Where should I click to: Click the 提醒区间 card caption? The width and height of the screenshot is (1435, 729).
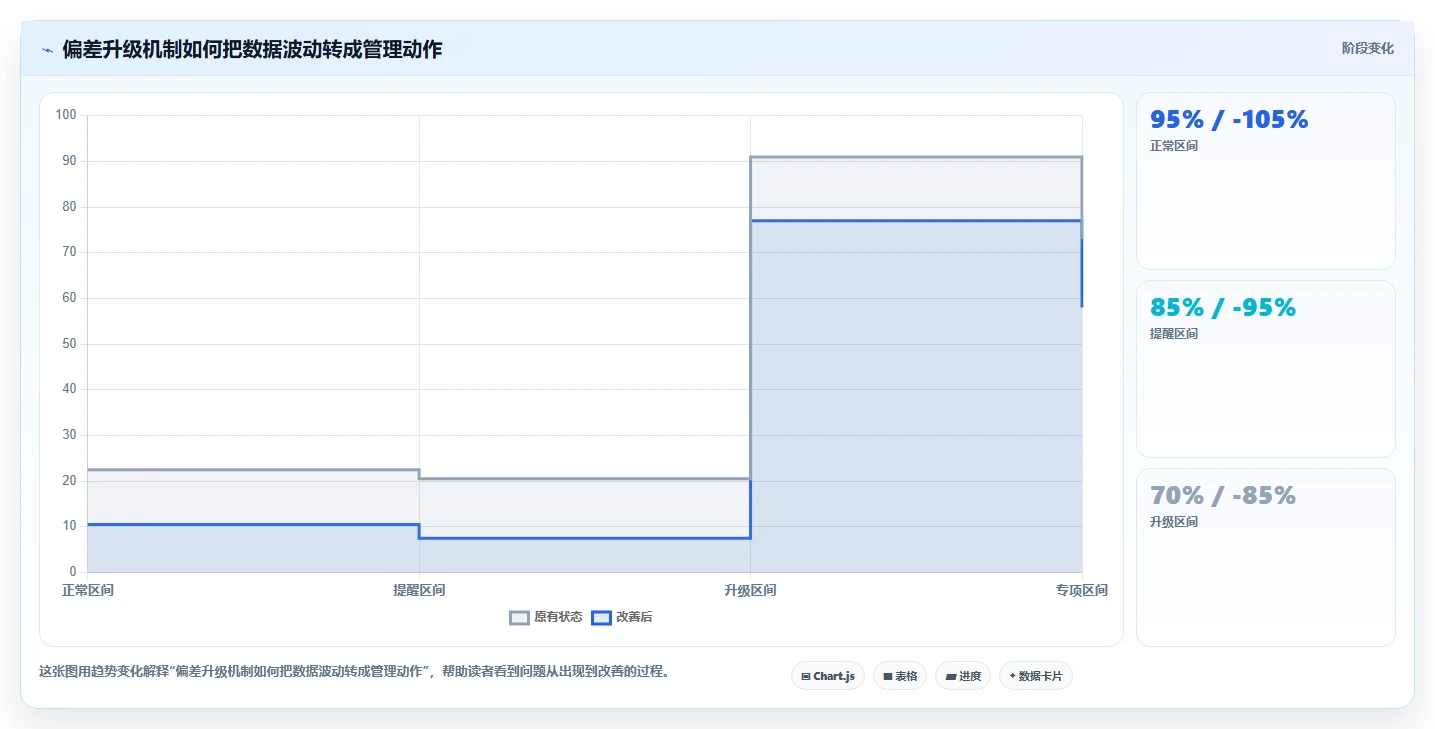pyautogui.click(x=1174, y=334)
